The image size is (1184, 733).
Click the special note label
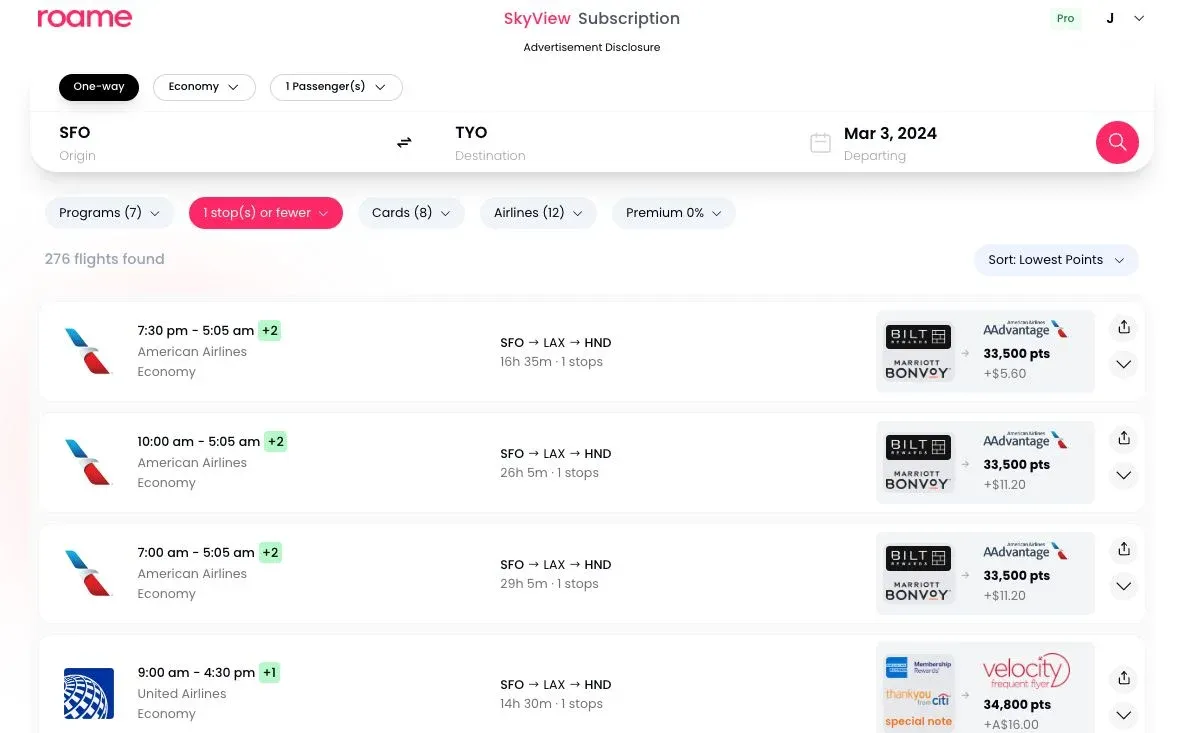click(918, 721)
